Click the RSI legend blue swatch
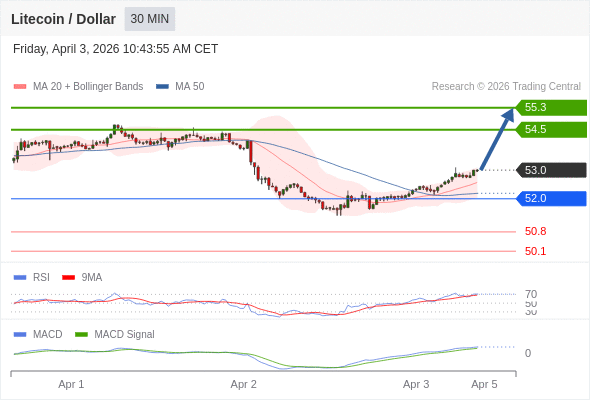Screen dimensions: 590x400 pyautogui.click(x=20, y=278)
